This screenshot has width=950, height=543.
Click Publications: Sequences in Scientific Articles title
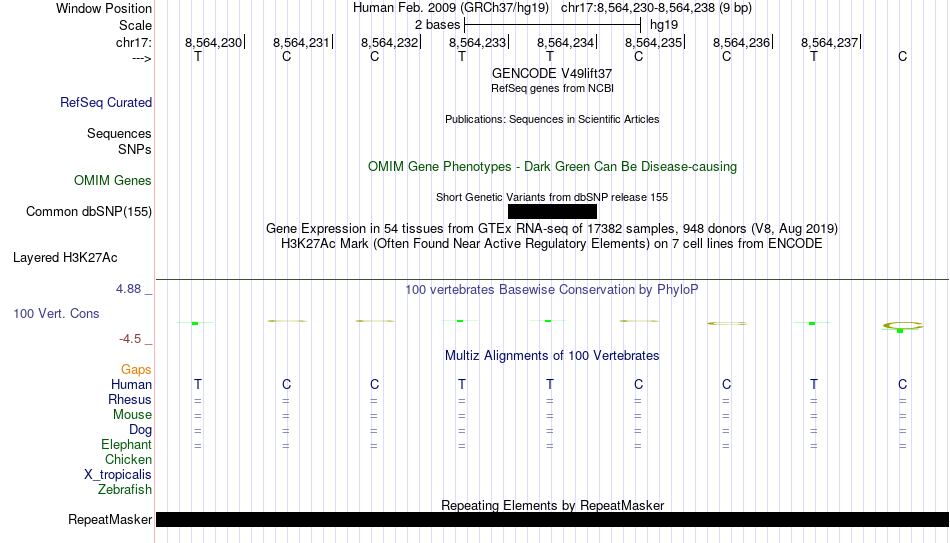(x=552, y=119)
